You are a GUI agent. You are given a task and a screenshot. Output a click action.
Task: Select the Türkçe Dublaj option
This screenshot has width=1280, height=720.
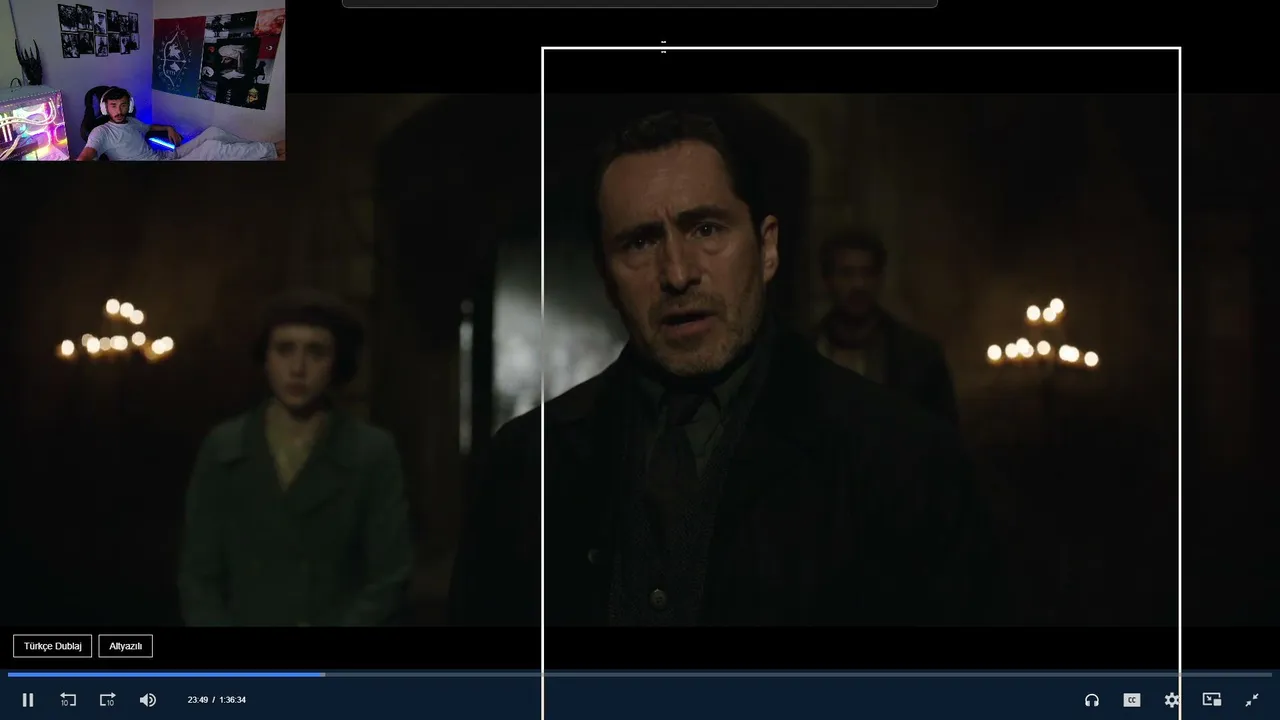[53, 646]
